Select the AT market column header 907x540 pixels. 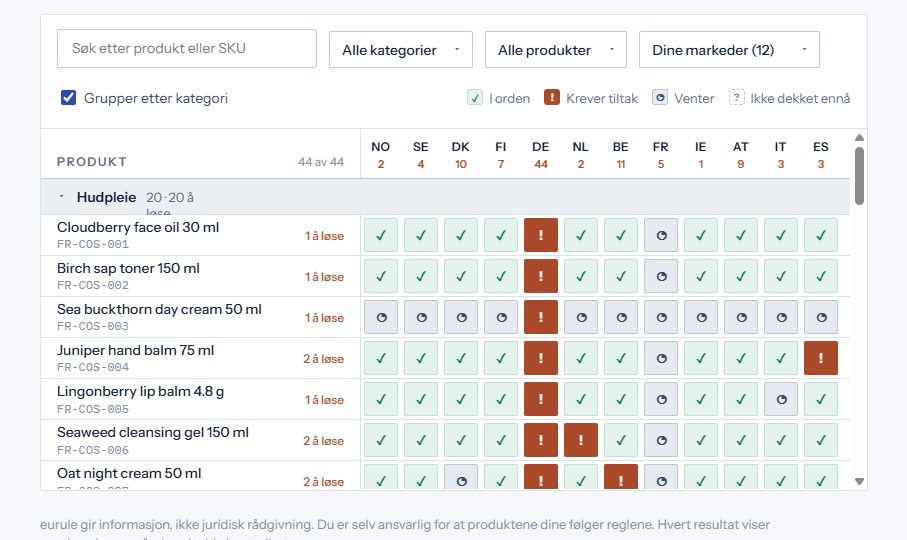point(741,155)
